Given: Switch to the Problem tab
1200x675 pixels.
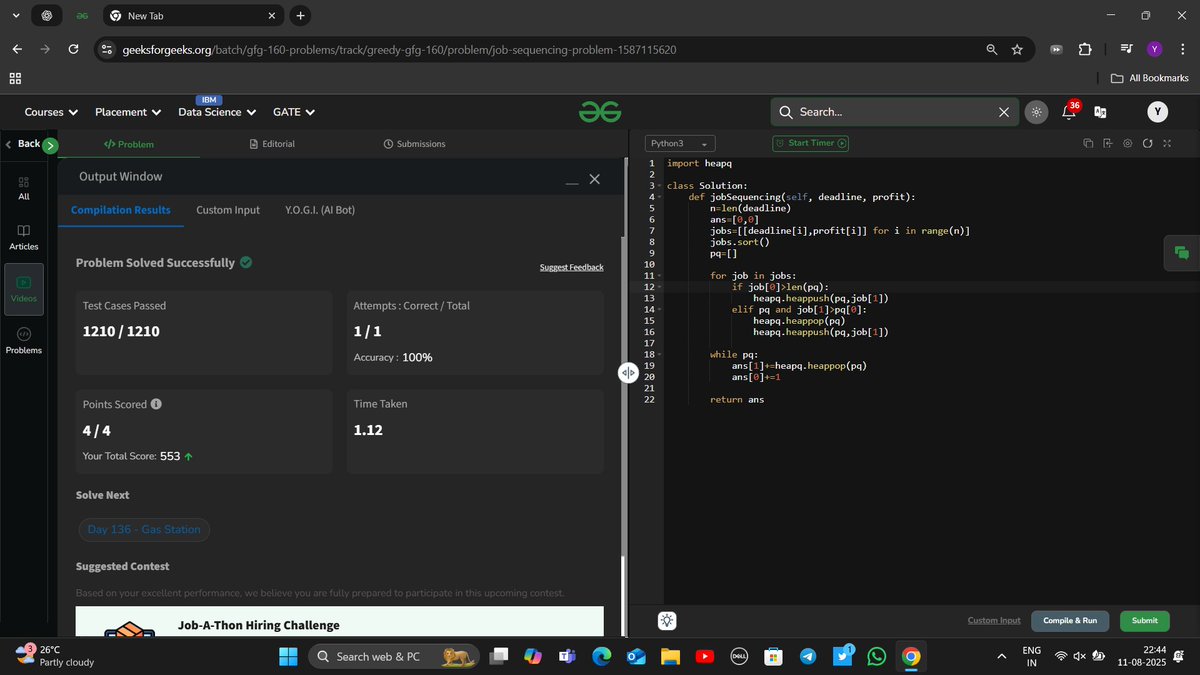Looking at the screenshot, I should click(x=129, y=144).
